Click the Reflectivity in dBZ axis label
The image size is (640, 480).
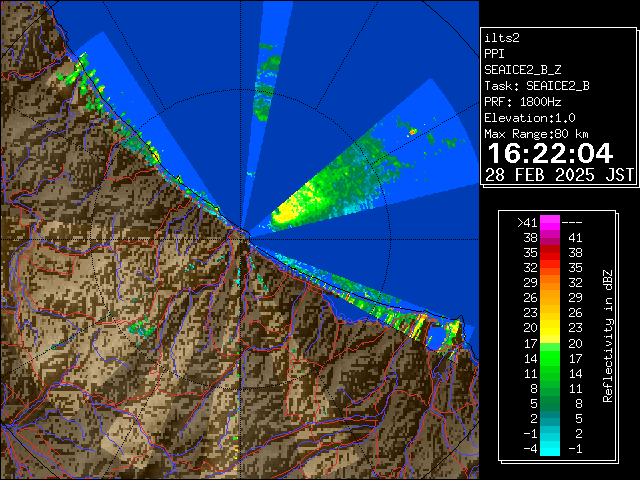tap(608, 336)
